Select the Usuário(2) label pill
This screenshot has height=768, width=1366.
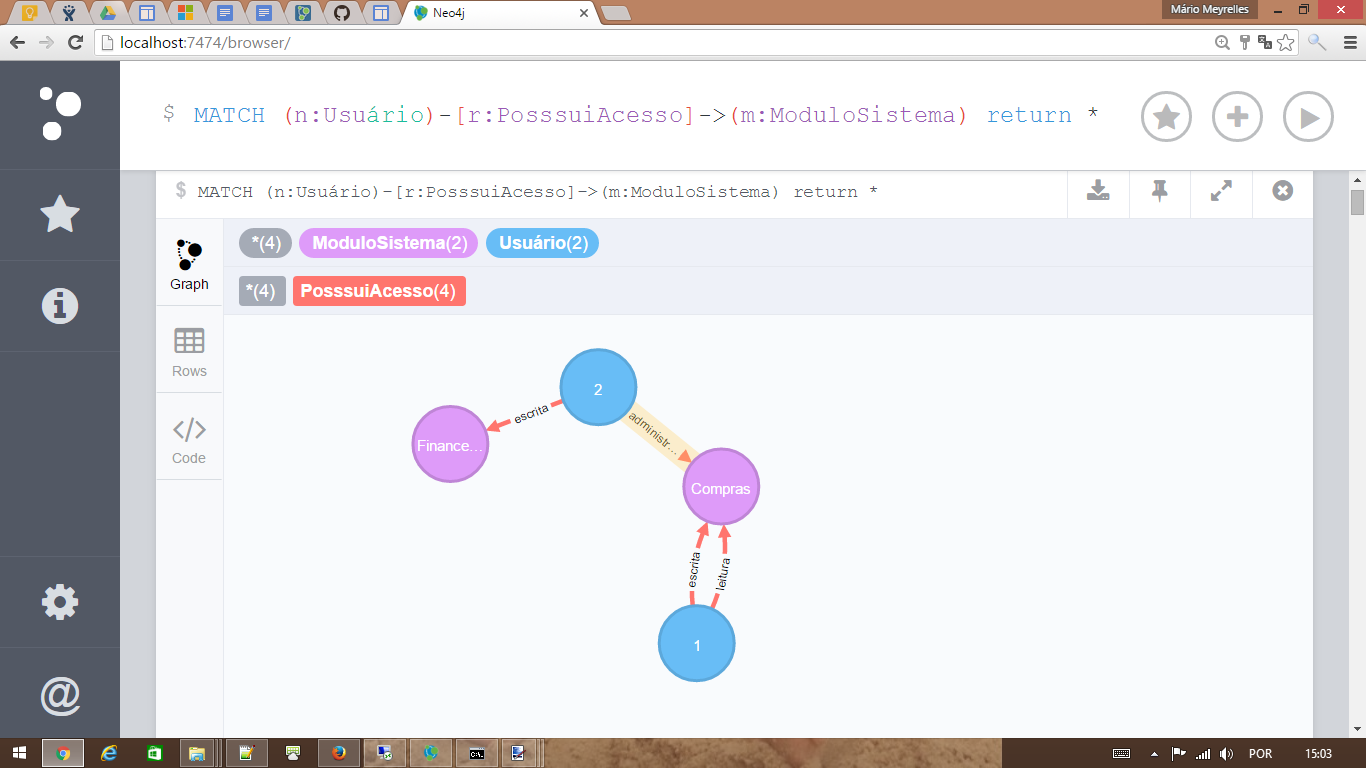(x=542, y=243)
